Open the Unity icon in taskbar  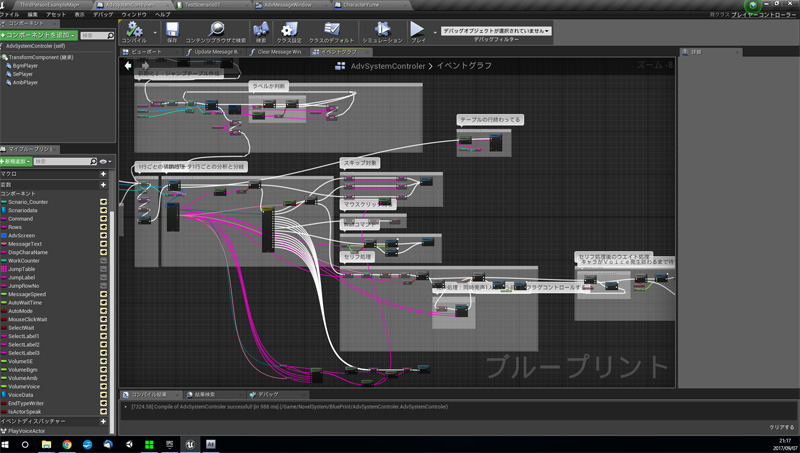tap(129, 444)
